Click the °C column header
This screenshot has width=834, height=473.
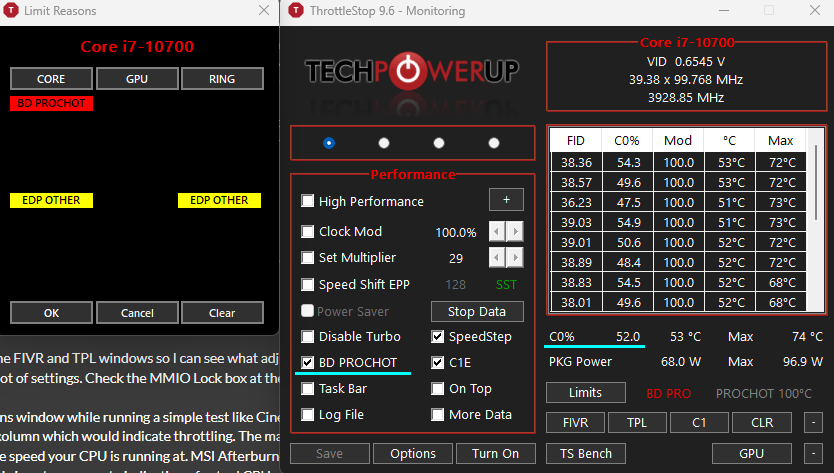click(729, 140)
